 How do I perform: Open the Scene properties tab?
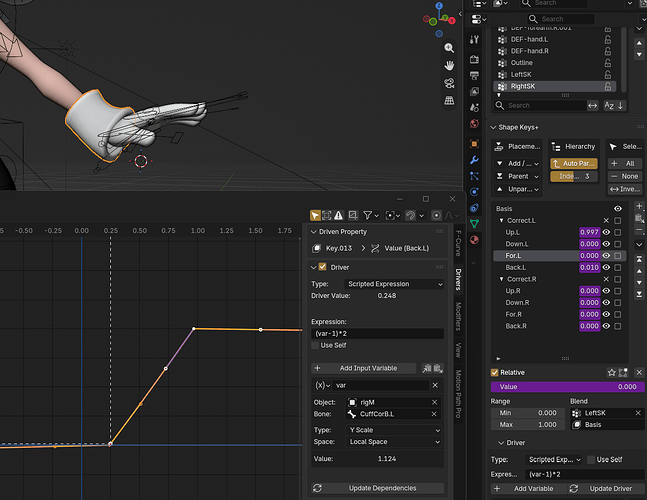tap(475, 107)
